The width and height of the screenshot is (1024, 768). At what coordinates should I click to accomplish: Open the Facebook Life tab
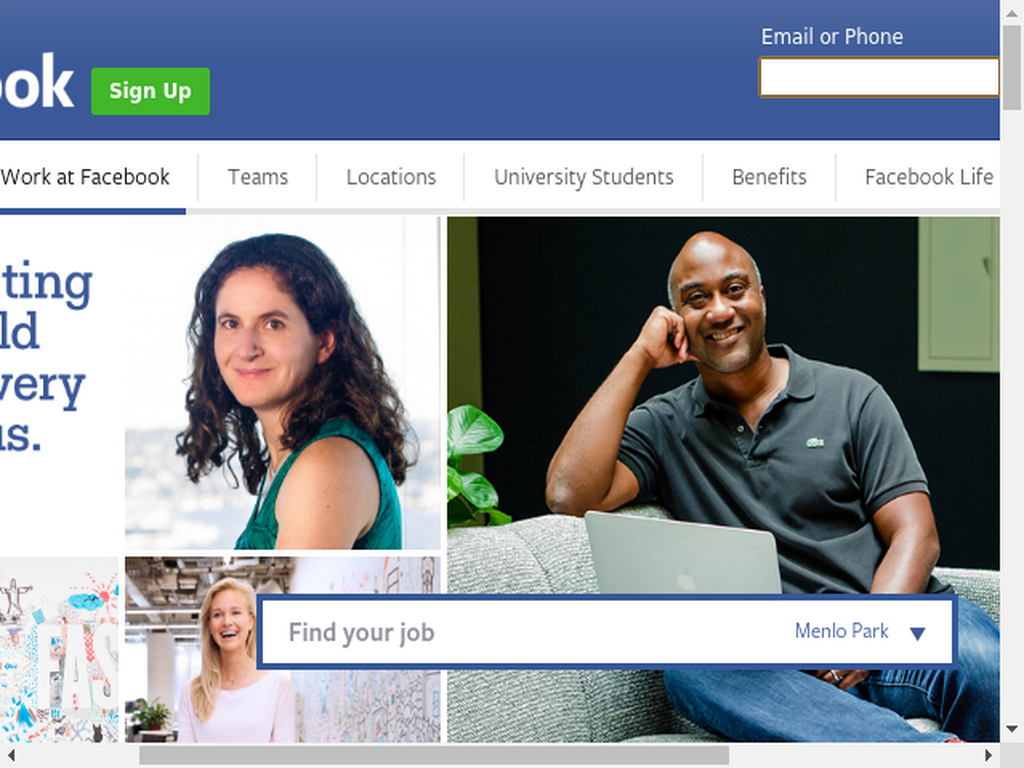click(x=929, y=177)
